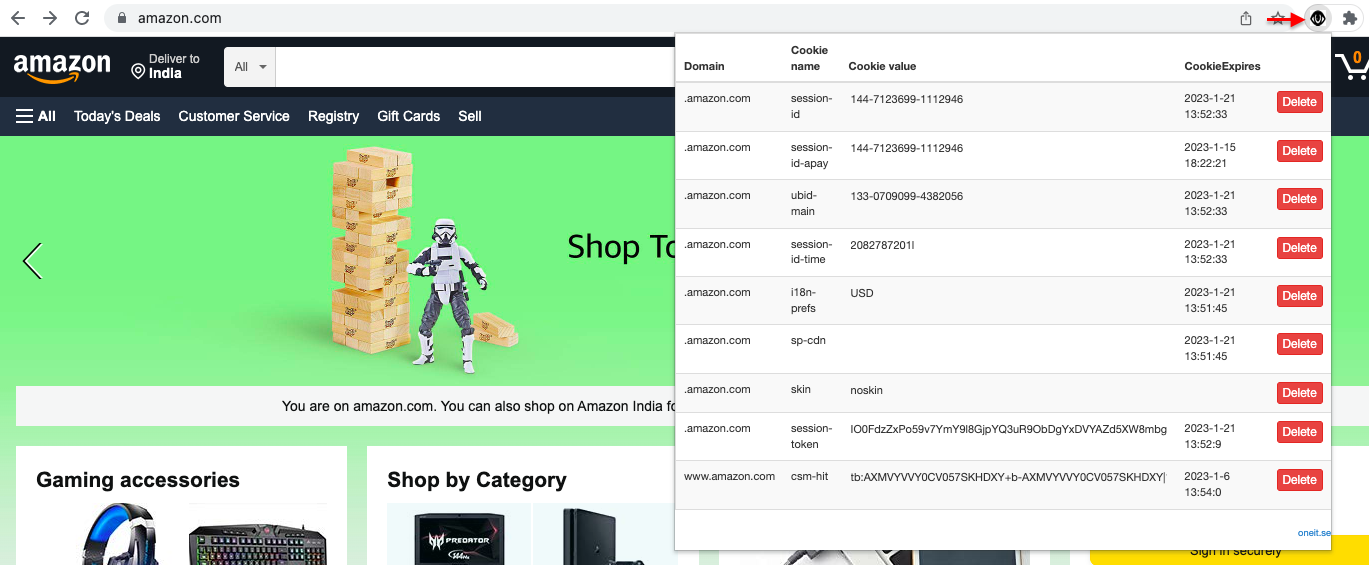Open Customer Service in navigation bar
The image size is (1369, 565).
234,116
